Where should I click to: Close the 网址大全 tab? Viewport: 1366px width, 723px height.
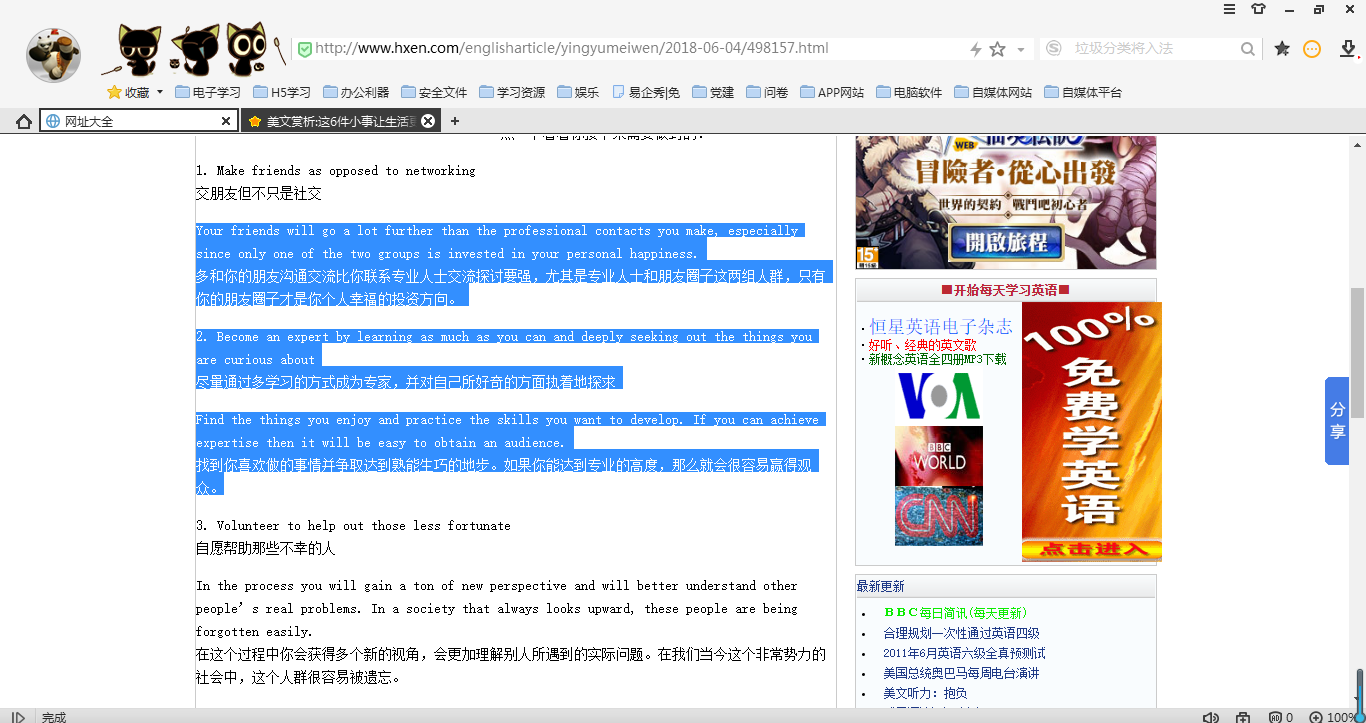pos(226,121)
